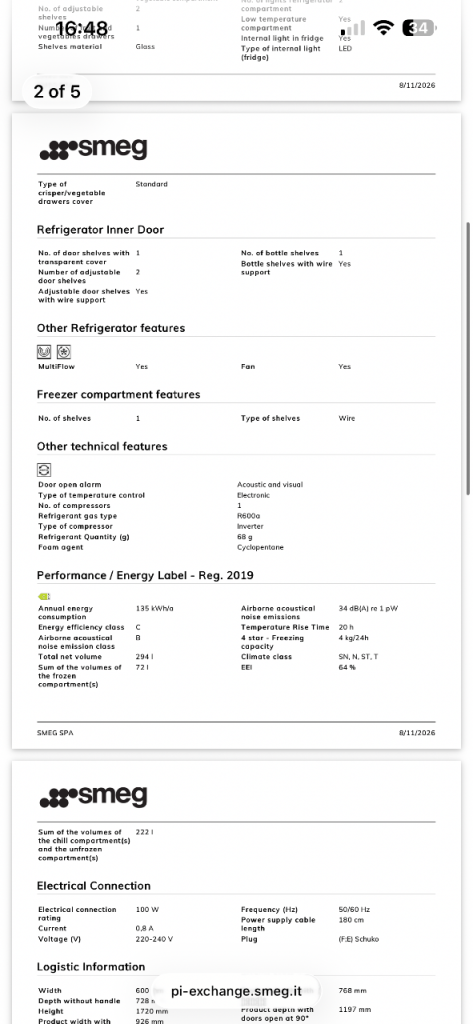
Task: Click the MultiFlow feature icon
Action: (x=44, y=353)
